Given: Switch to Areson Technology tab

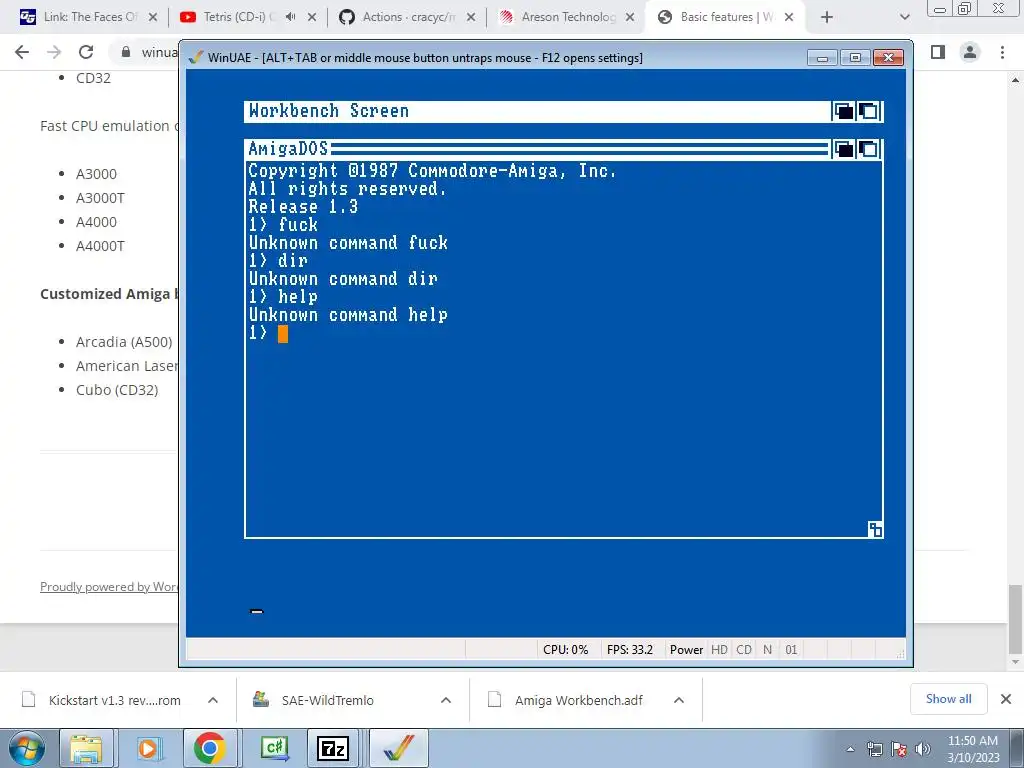Looking at the screenshot, I should 566,17.
